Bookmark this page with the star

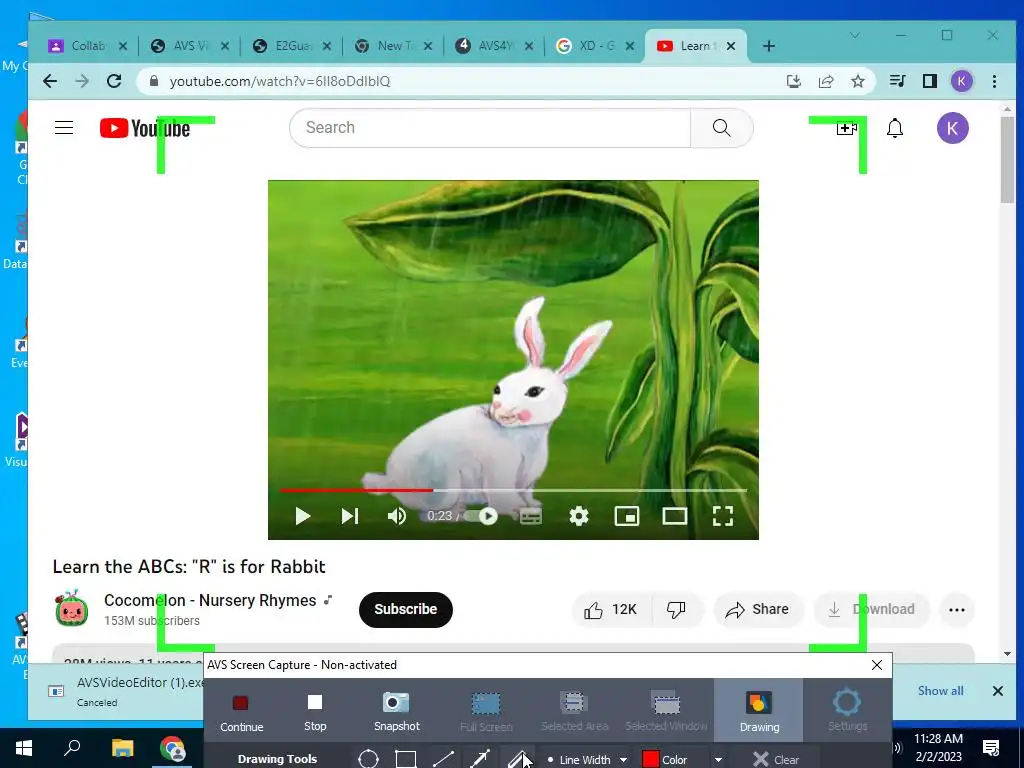pyautogui.click(x=857, y=81)
